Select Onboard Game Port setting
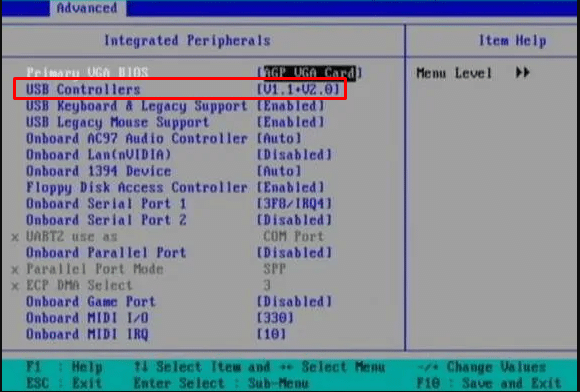Viewport: 580px width, 392px height. 91,302
